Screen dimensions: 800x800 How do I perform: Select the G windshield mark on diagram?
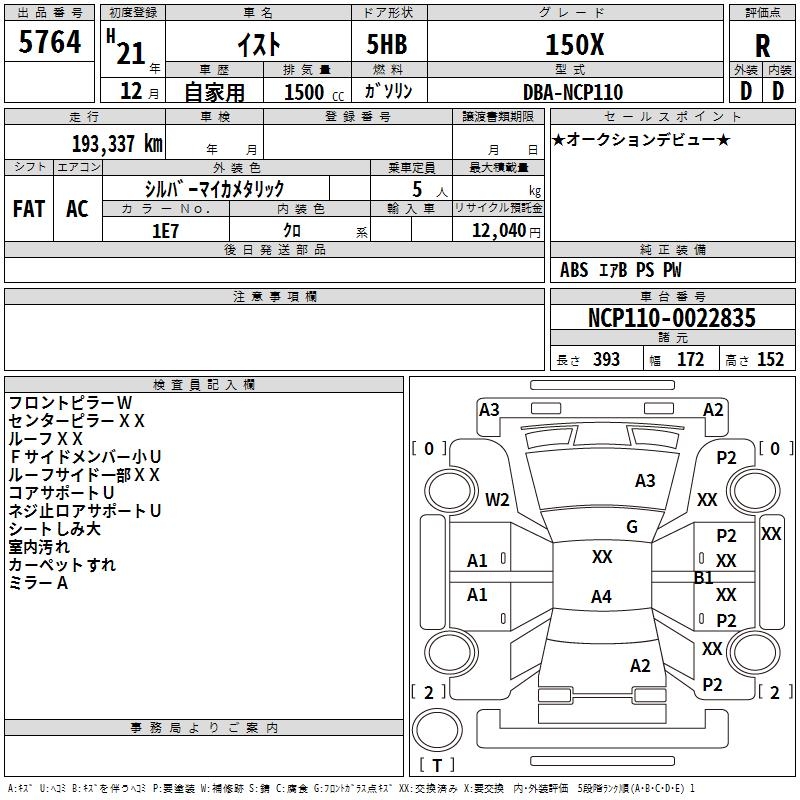(632, 527)
